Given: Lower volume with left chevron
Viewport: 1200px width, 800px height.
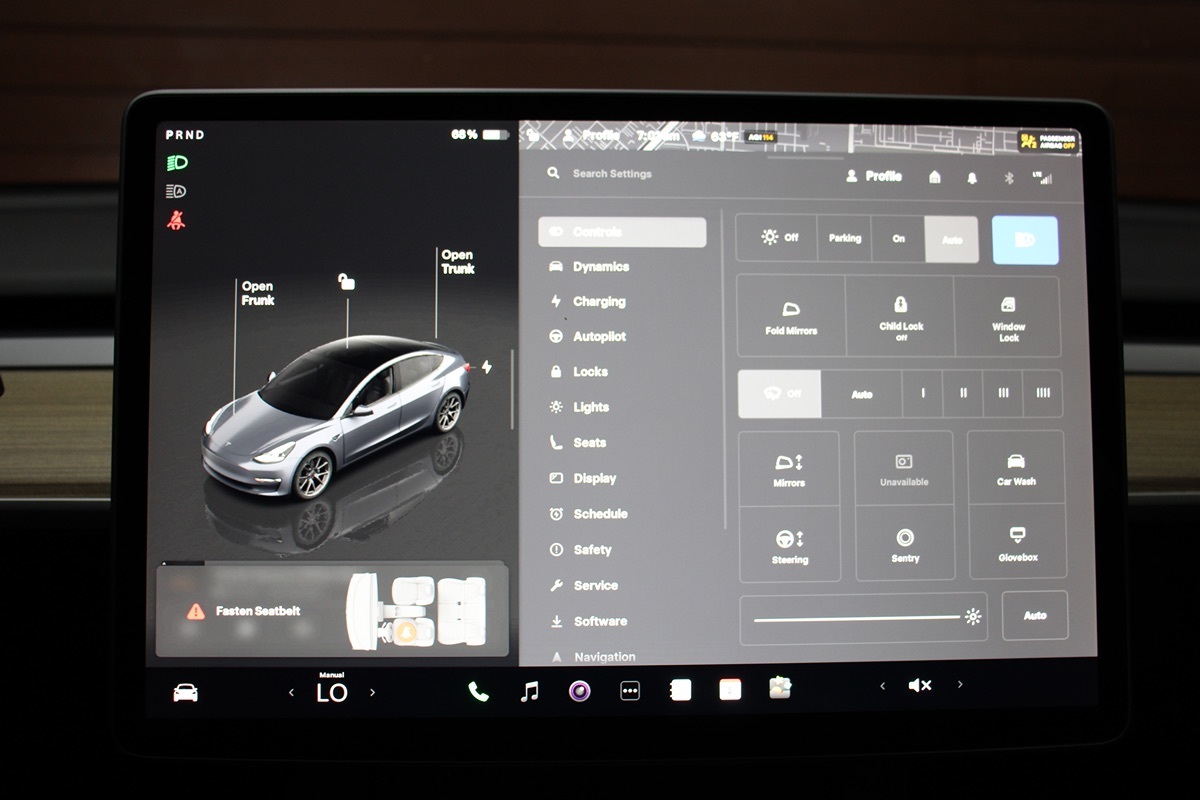Looking at the screenshot, I should click(882, 686).
